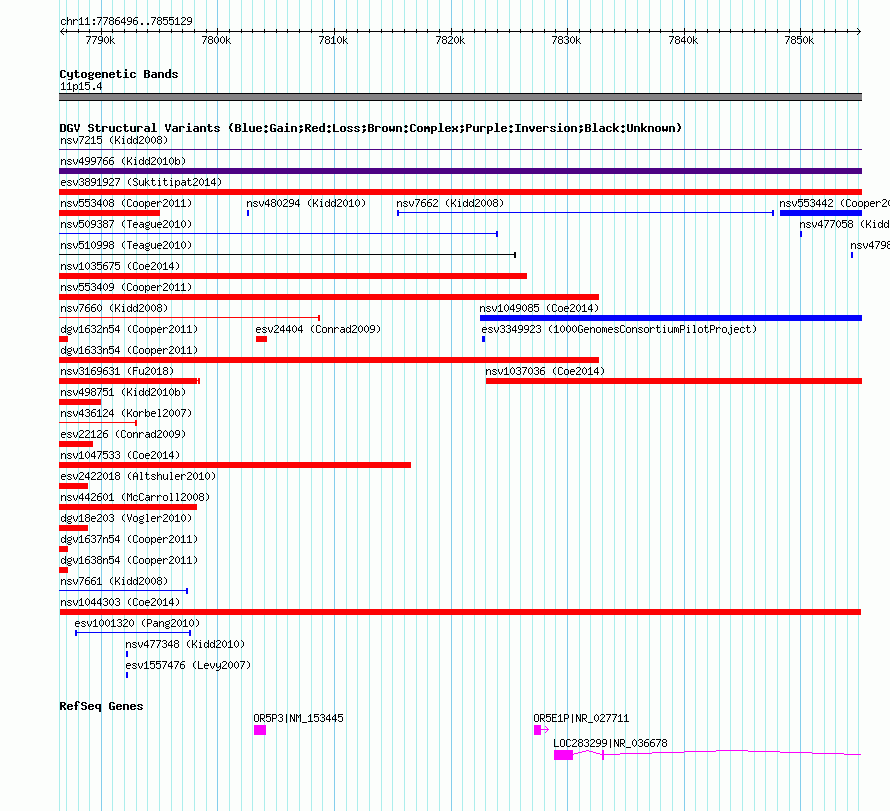890x811 pixels.
Task: Click dgv1638n54 (Cooper2011) label
Action: [x=129, y=560]
